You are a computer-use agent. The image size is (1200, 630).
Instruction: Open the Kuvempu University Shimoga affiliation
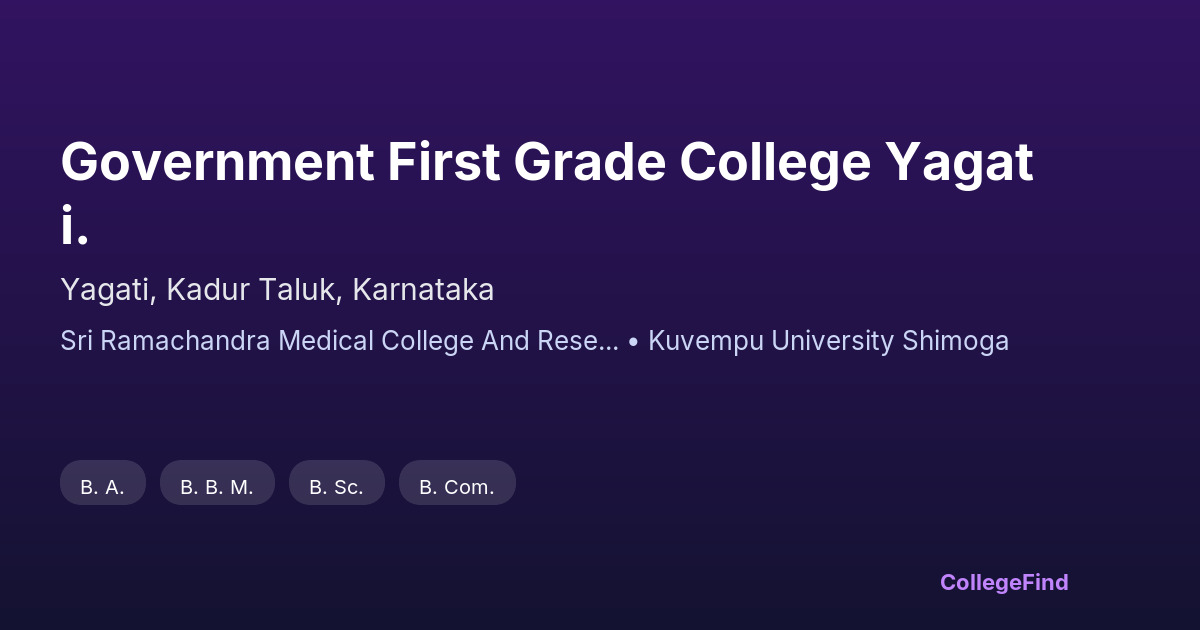828,341
